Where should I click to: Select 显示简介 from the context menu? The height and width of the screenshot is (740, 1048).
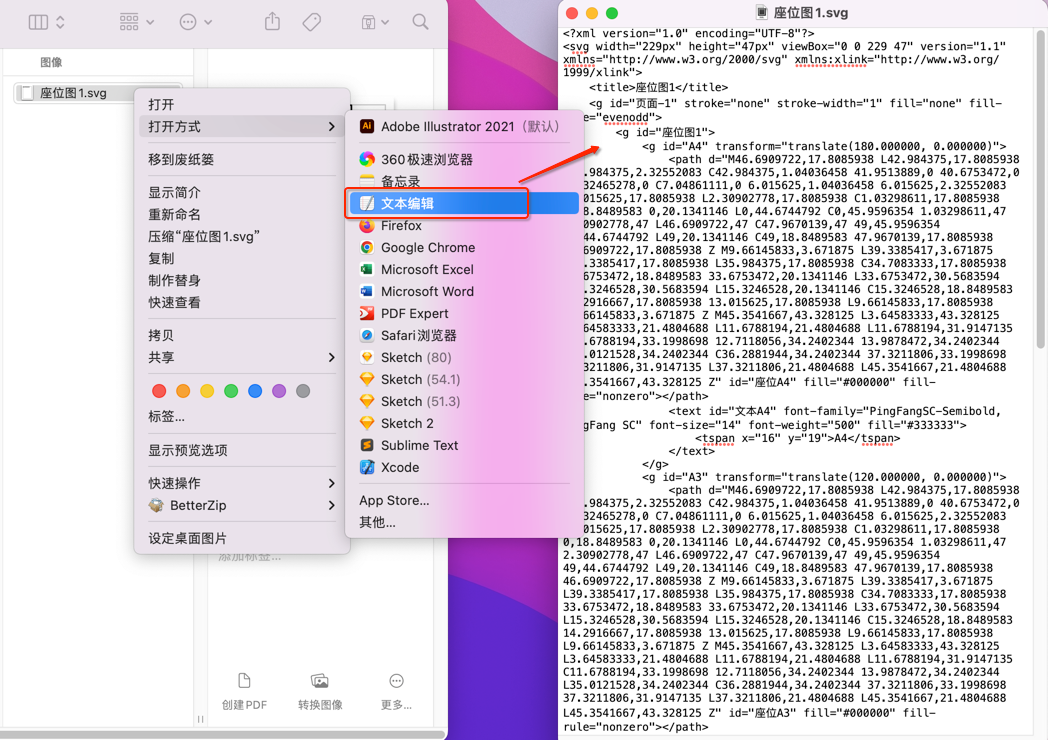click(242, 193)
